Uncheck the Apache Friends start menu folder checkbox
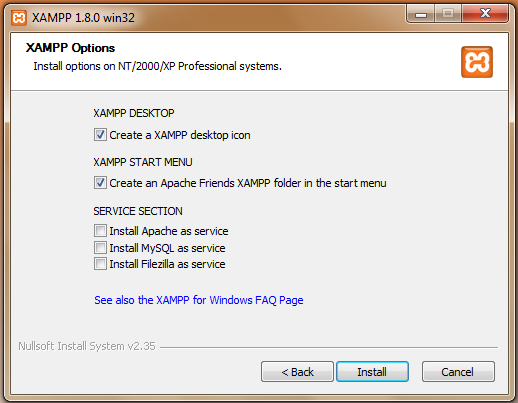This screenshot has height=403, width=518. (x=100, y=183)
